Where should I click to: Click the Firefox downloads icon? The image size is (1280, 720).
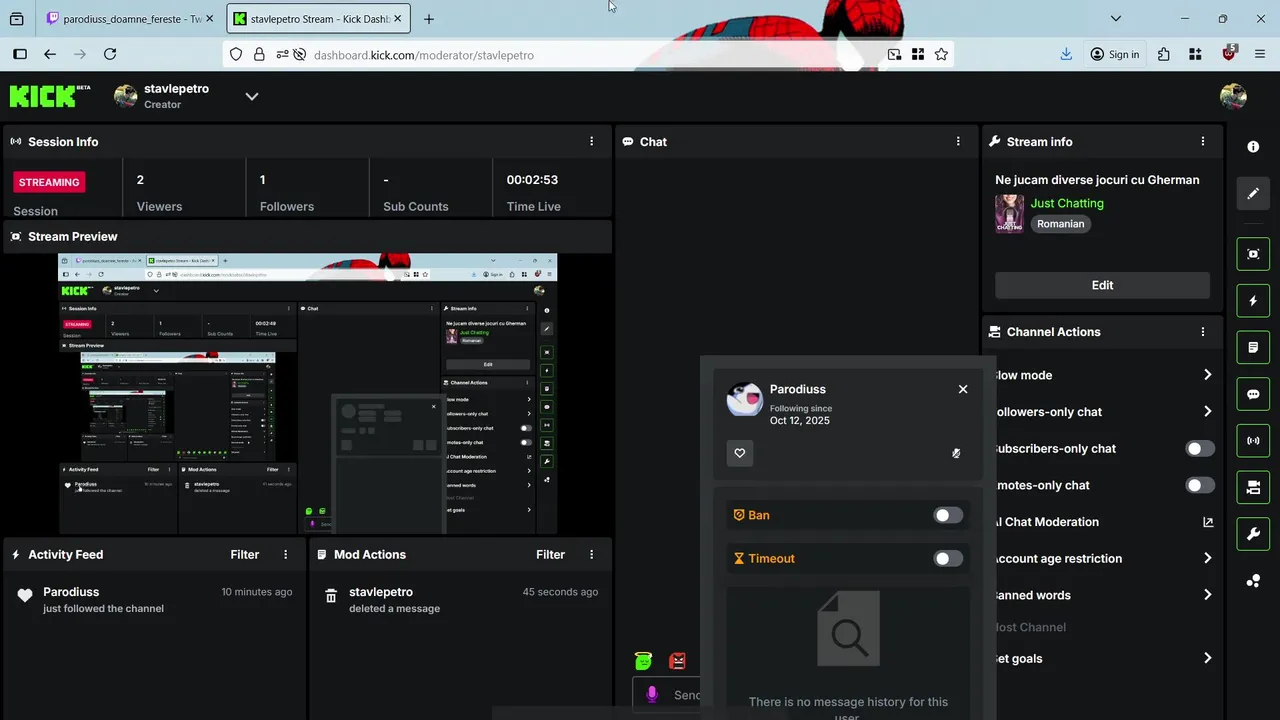[x=1066, y=54]
